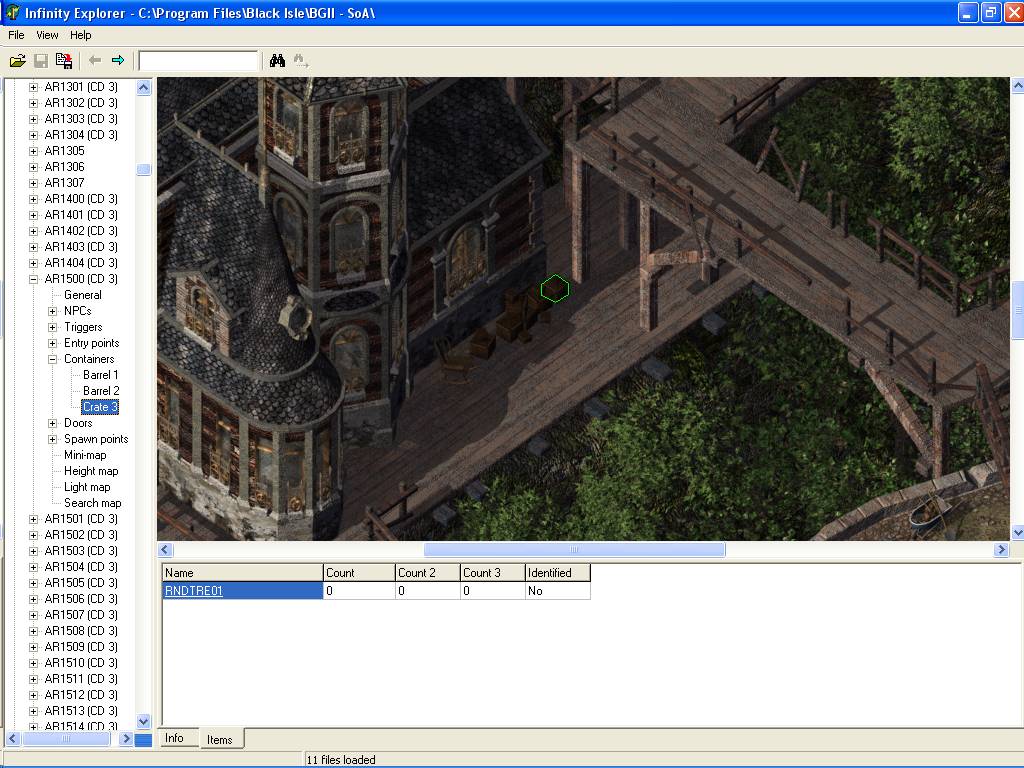1024x768 pixels.
Task: Select AR1404 (CD 3) in the tree
Action: (81, 263)
